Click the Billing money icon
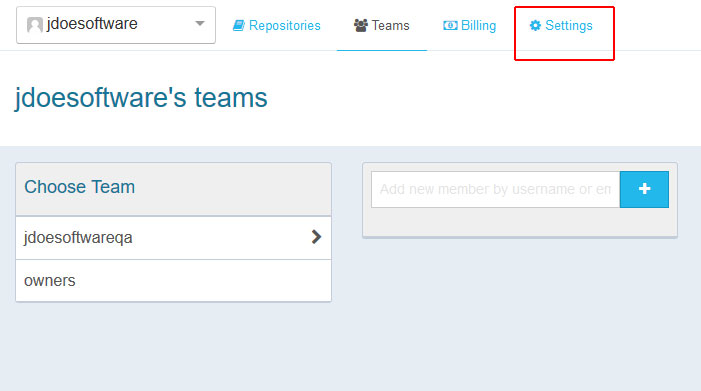This screenshot has width=701, height=391. click(x=450, y=25)
